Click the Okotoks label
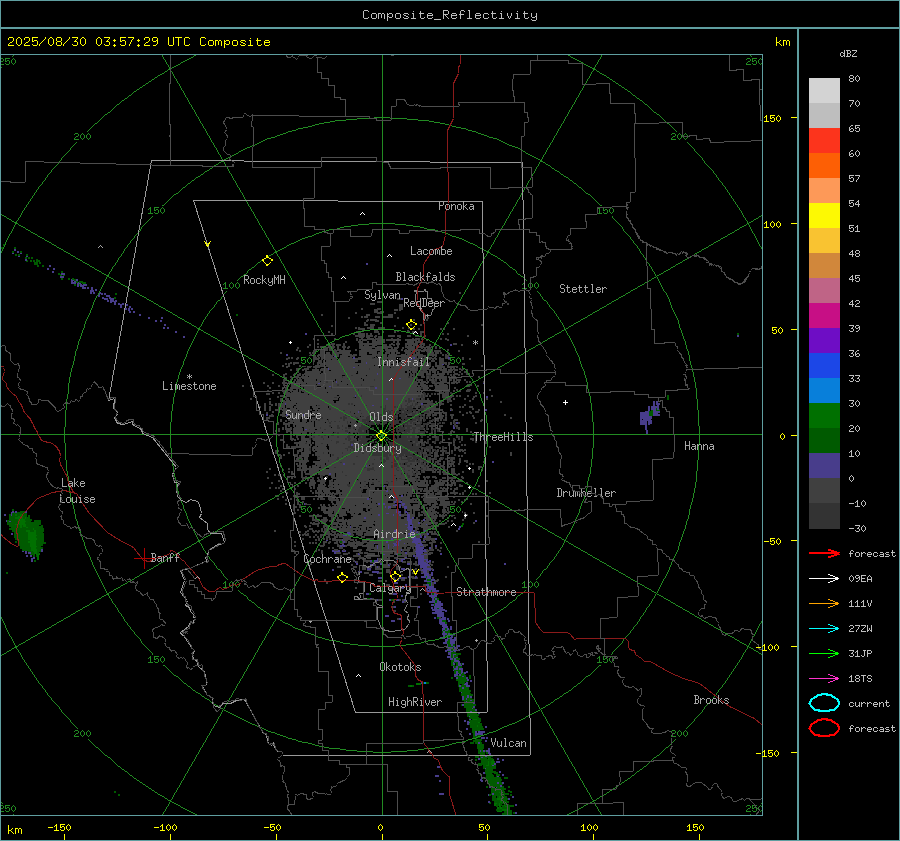900x841 pixels. point(400,666)
